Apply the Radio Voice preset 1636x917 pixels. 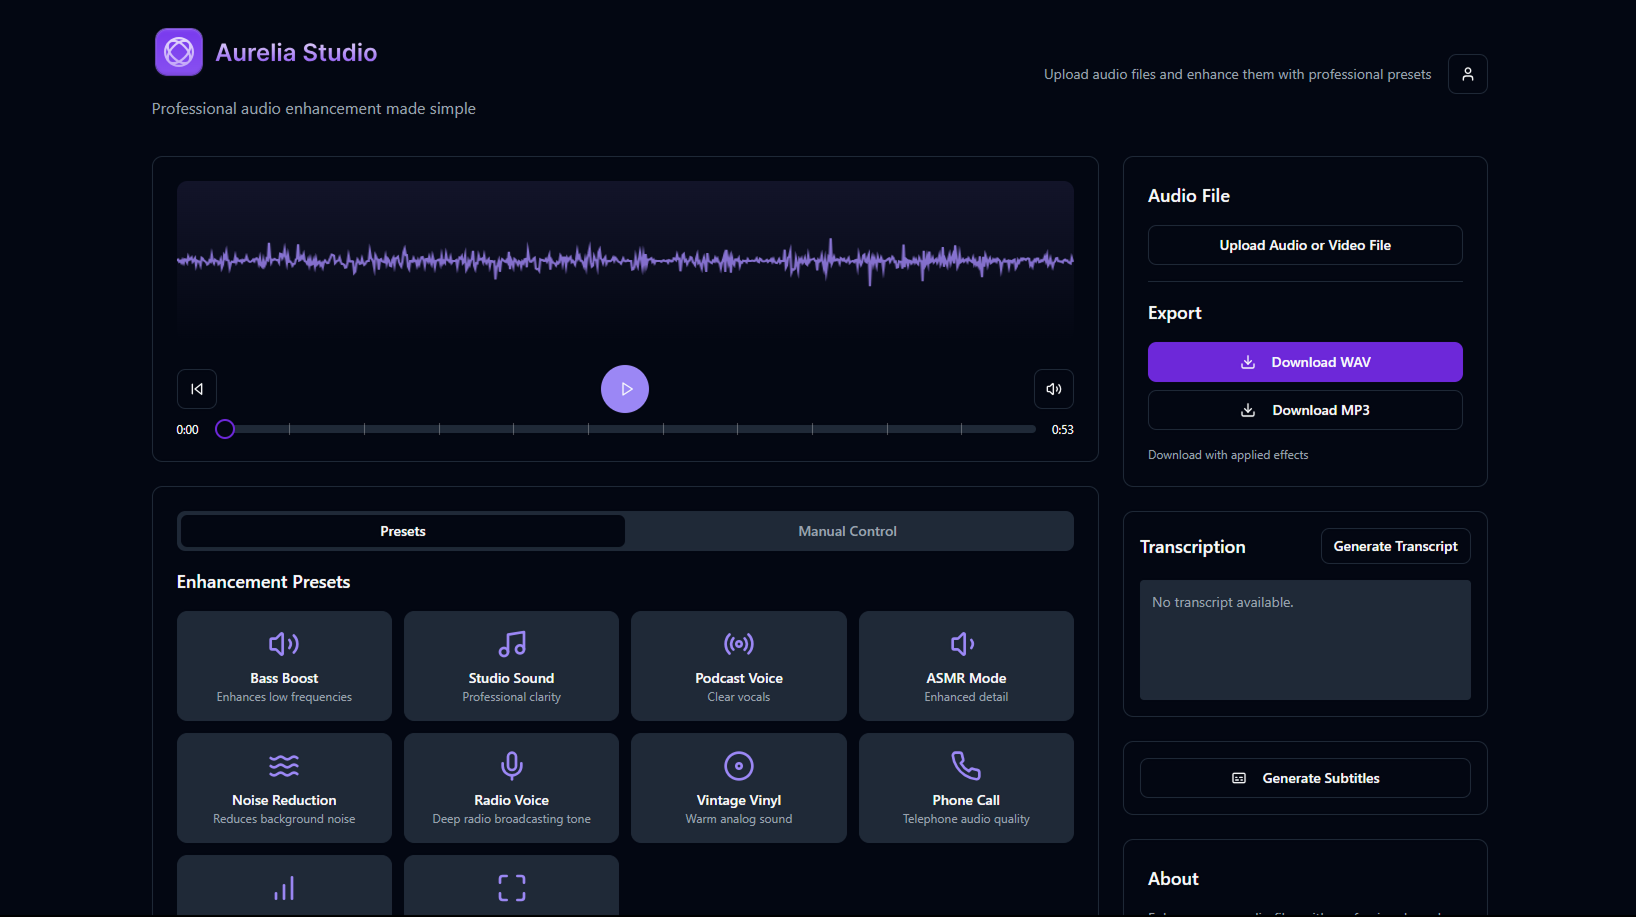click(511, 788)
